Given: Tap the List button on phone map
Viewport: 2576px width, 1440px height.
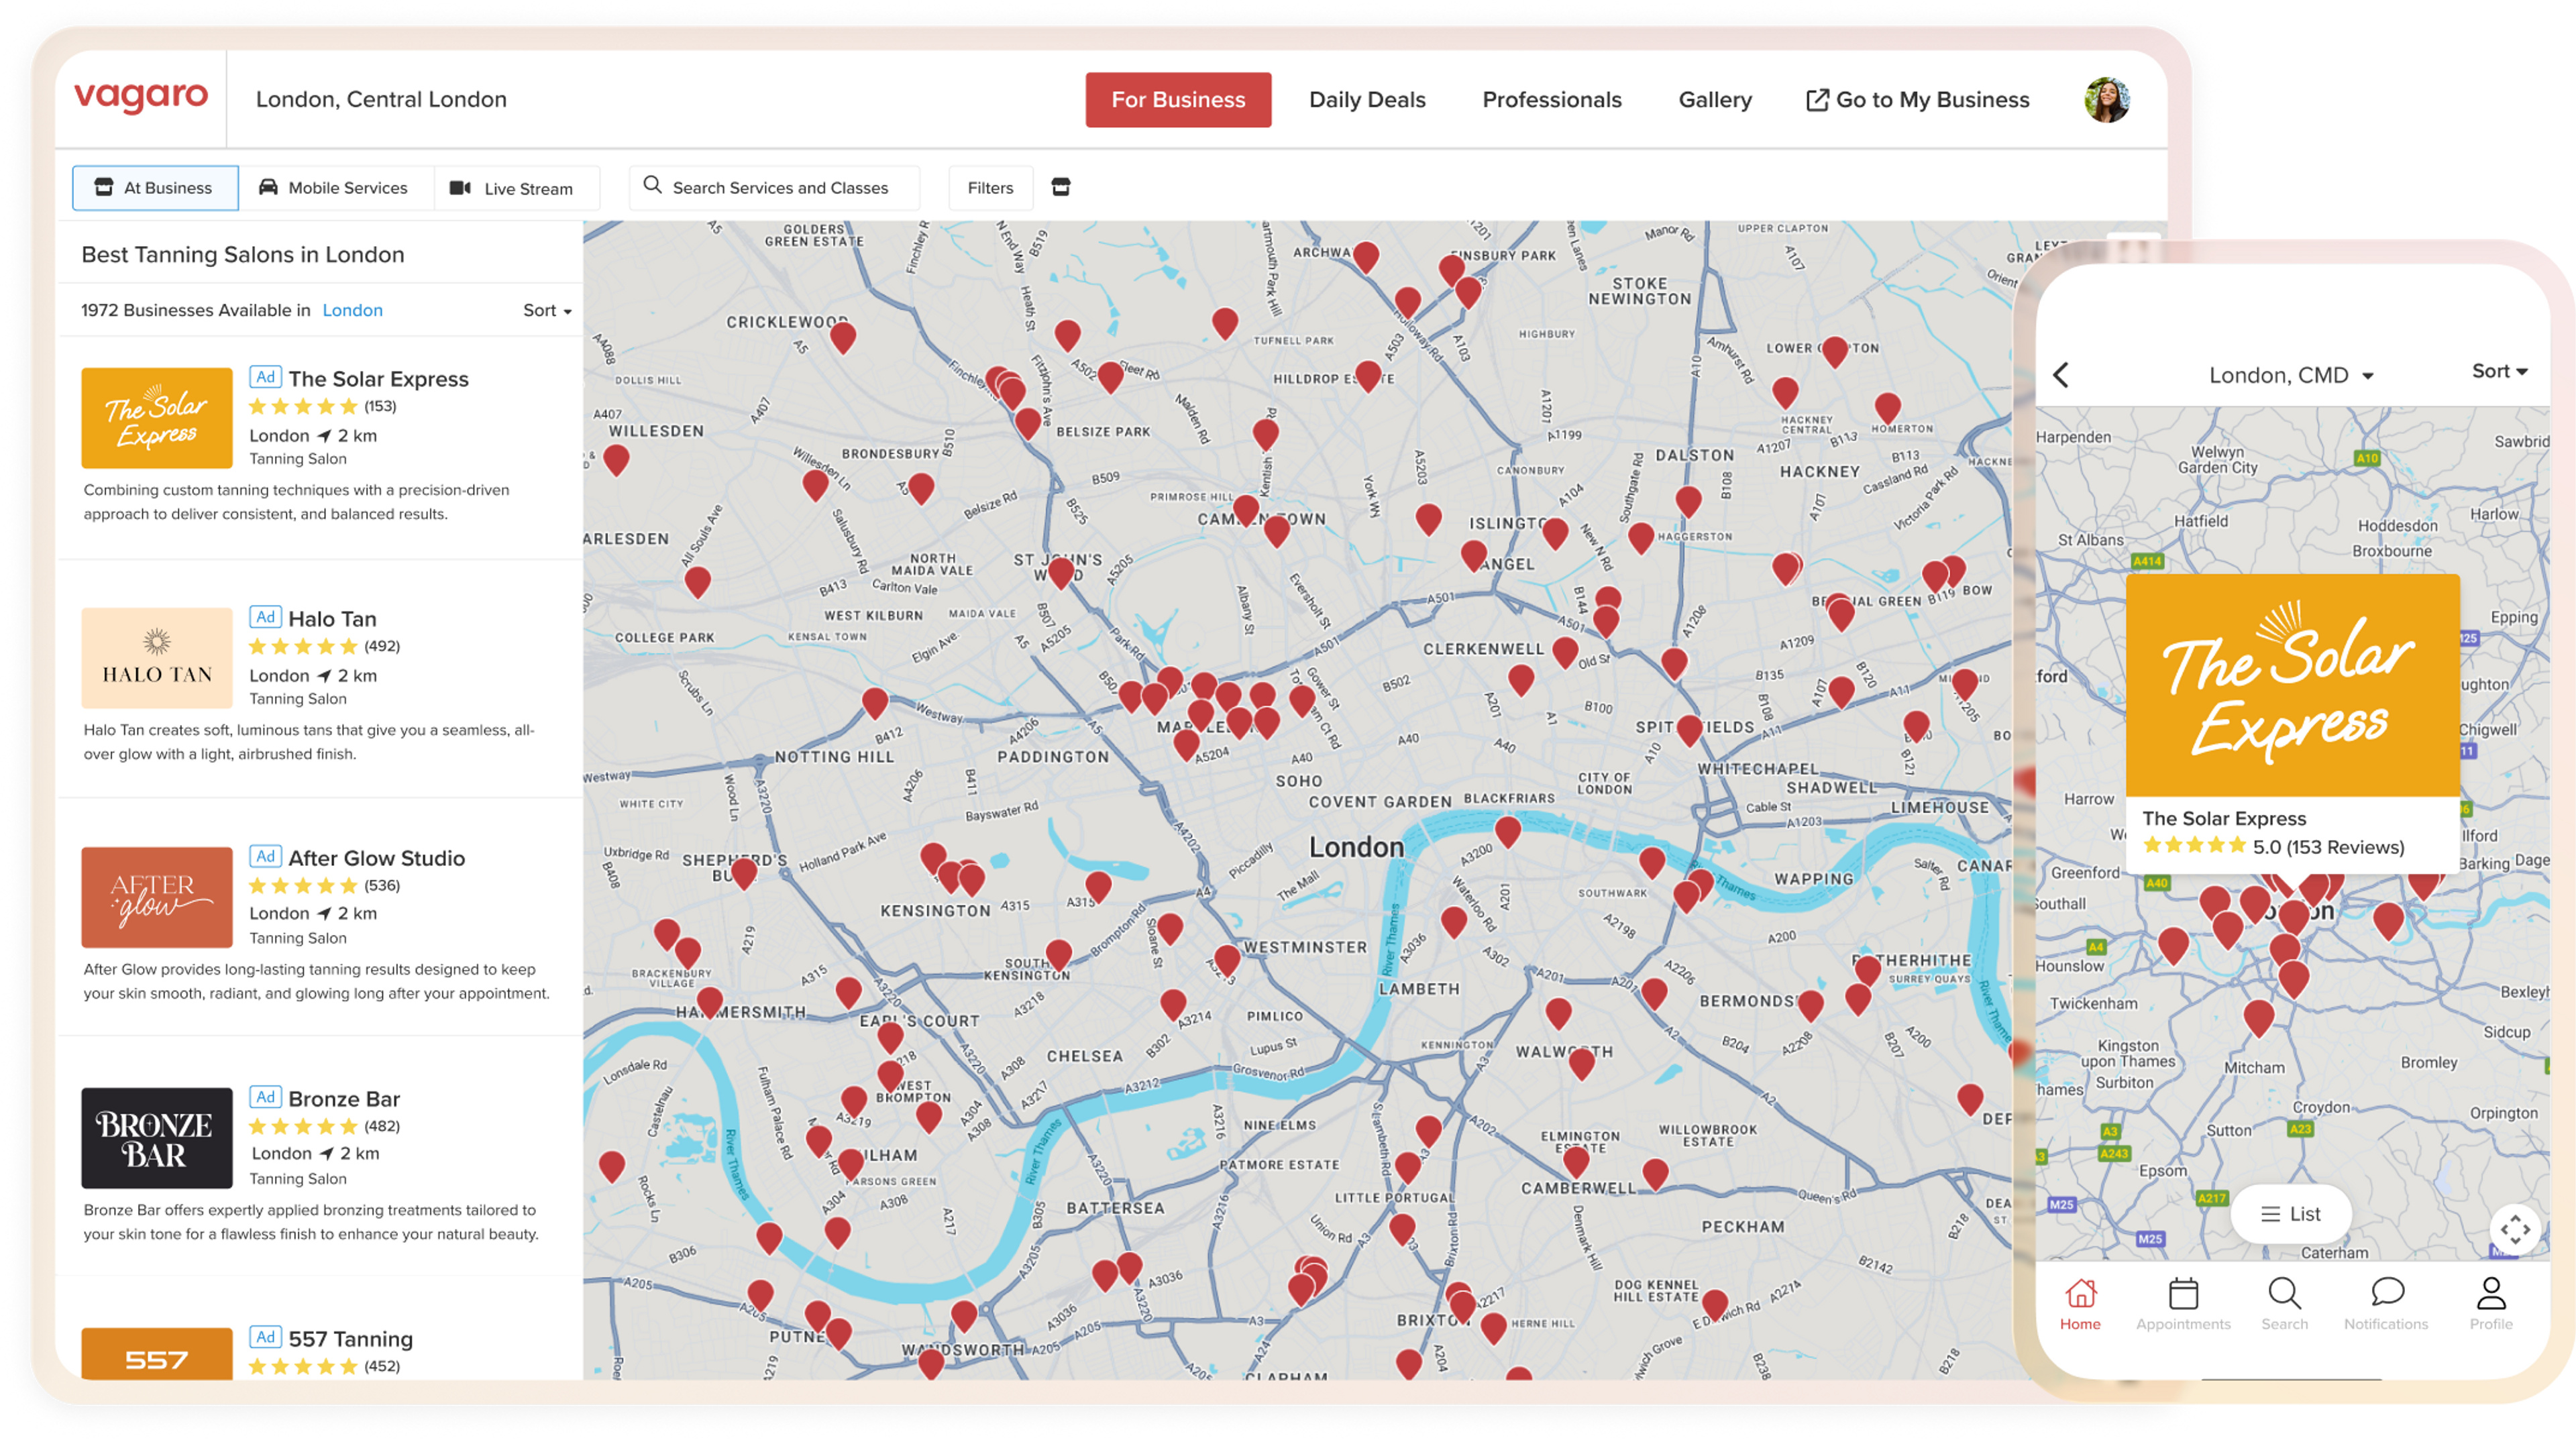Looking at the screenshot, I should coord(2291,1214).
